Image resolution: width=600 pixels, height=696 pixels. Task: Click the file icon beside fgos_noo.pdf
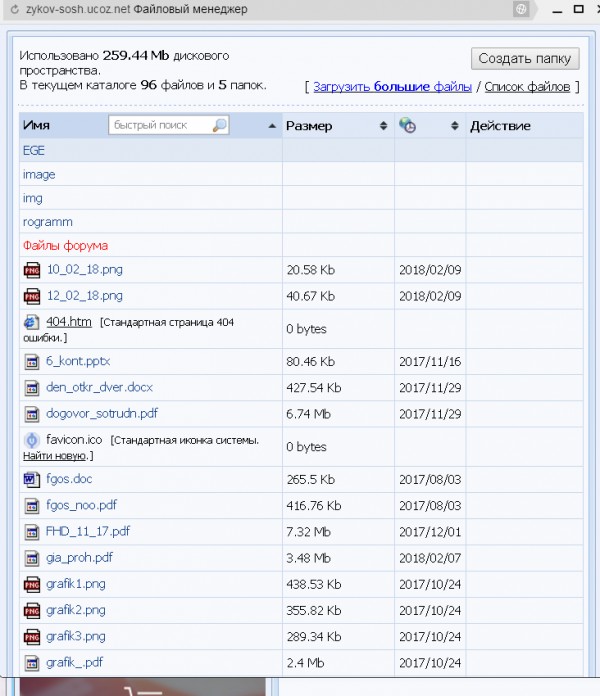point(32,506)
